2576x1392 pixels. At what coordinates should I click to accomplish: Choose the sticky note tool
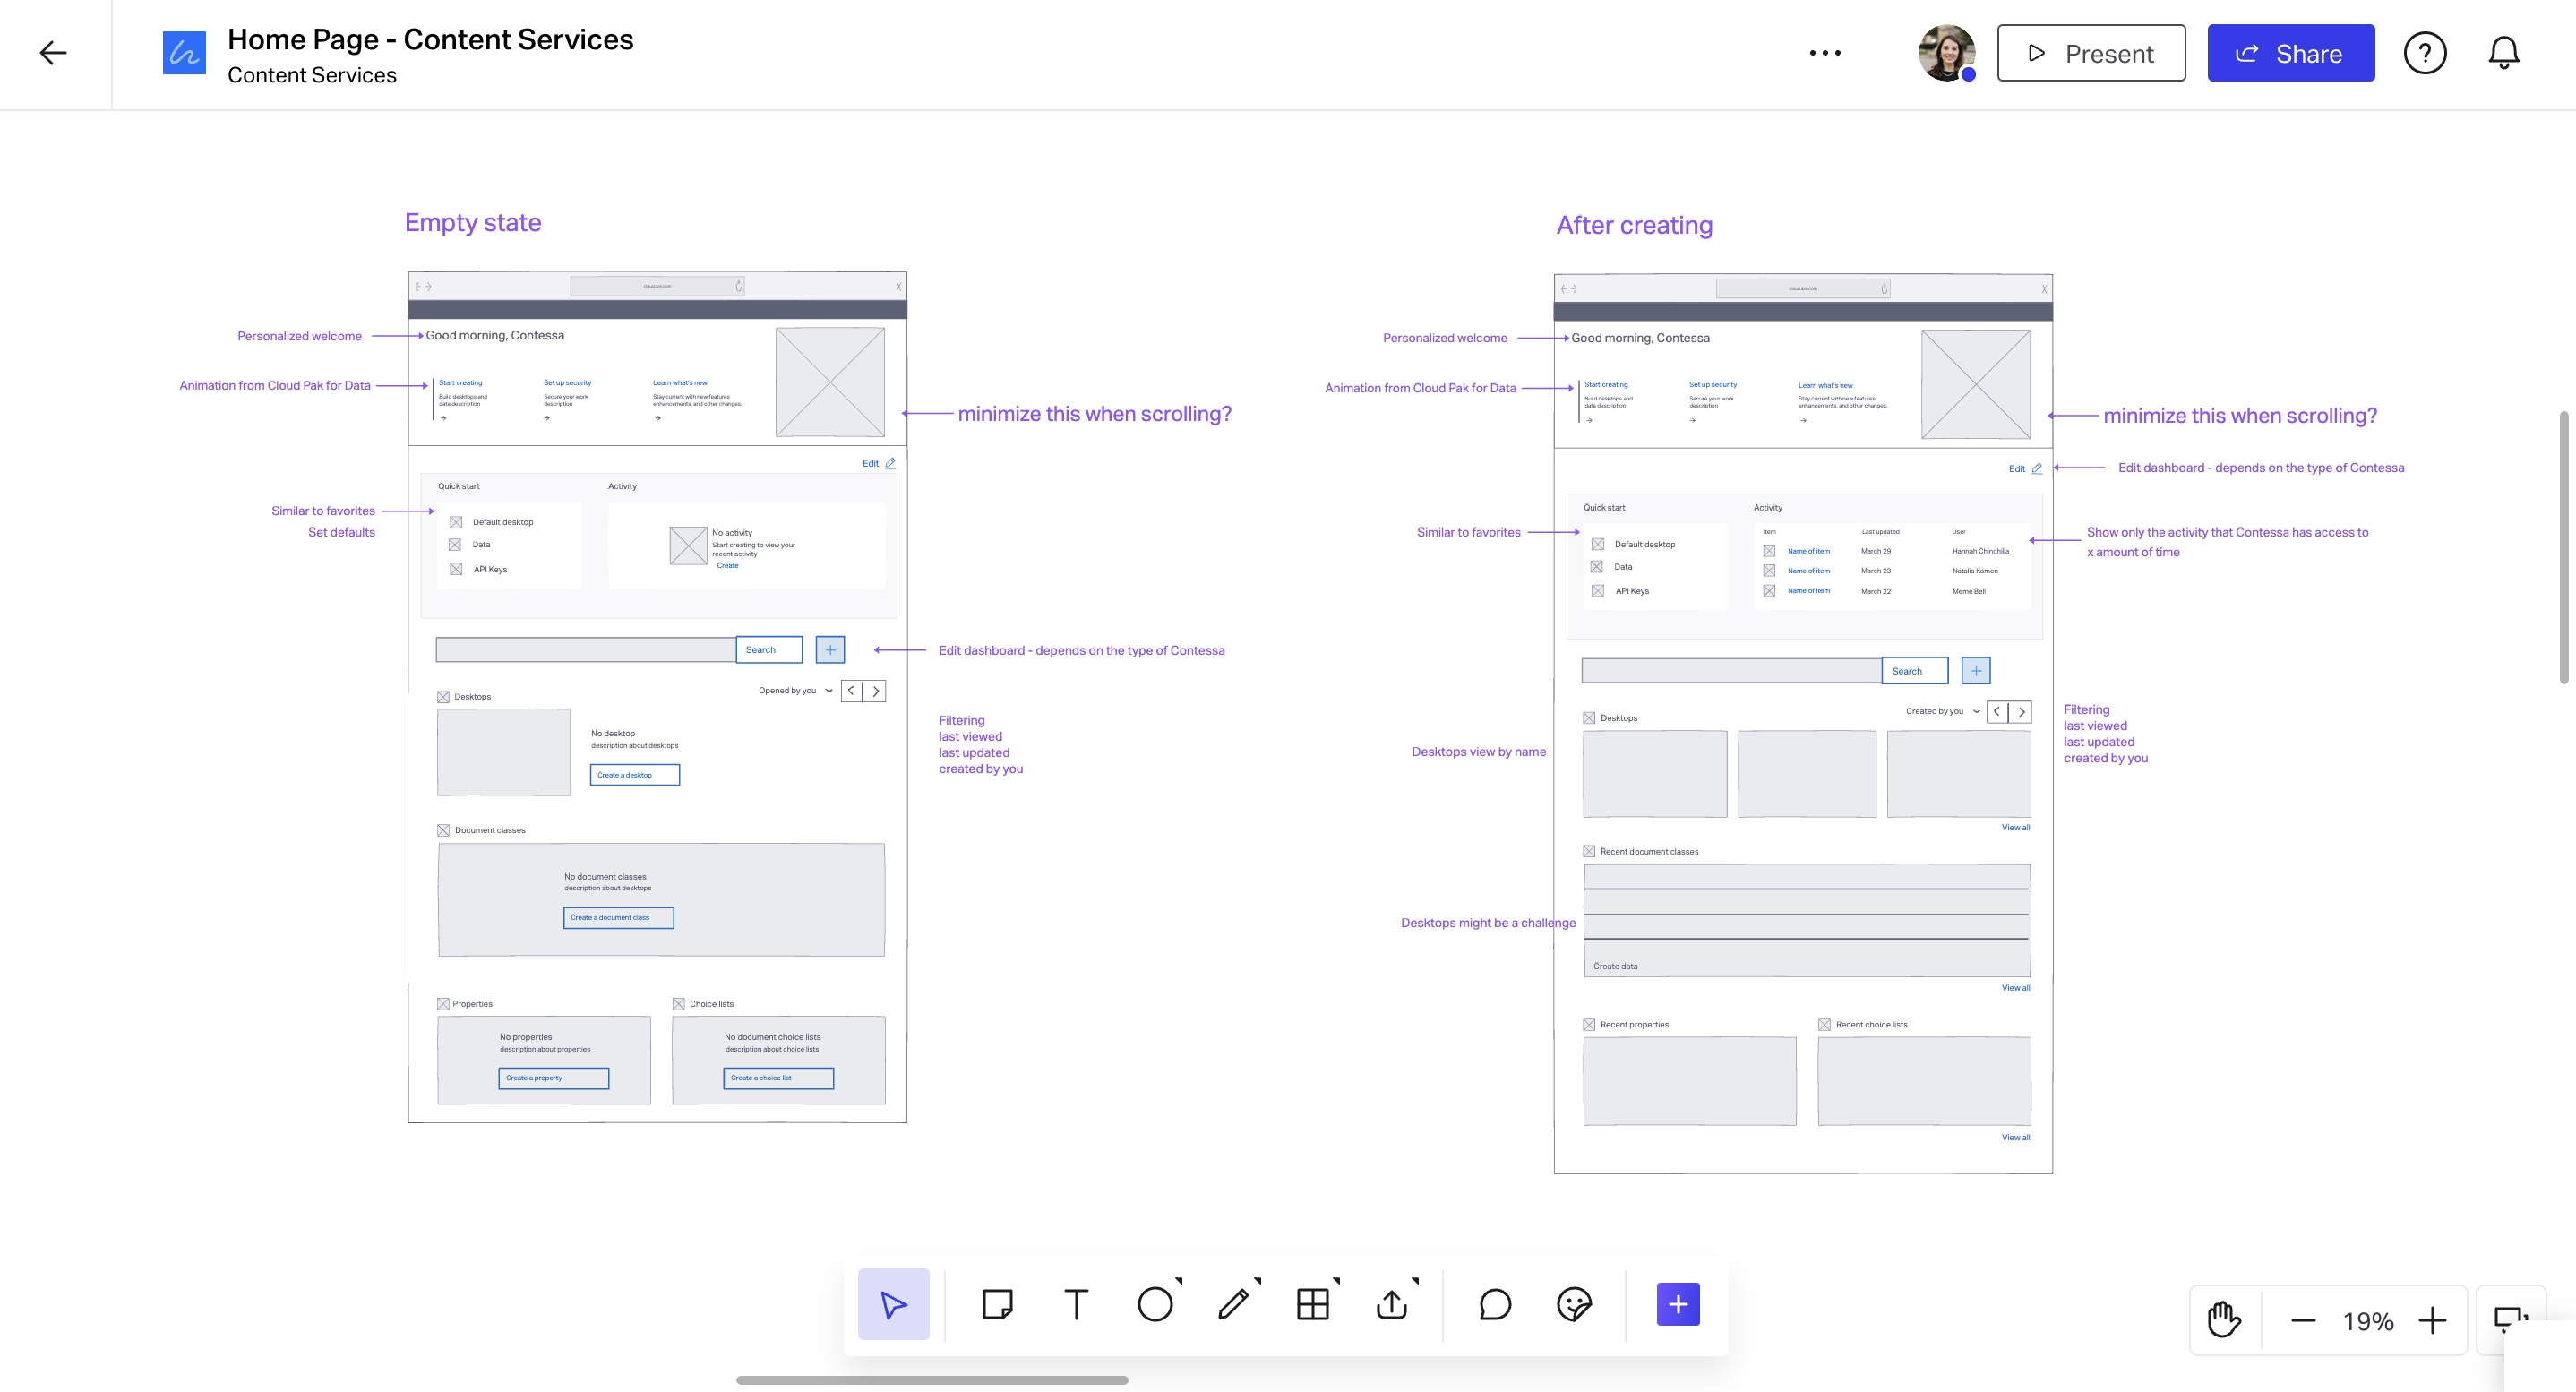point(997,1304)
